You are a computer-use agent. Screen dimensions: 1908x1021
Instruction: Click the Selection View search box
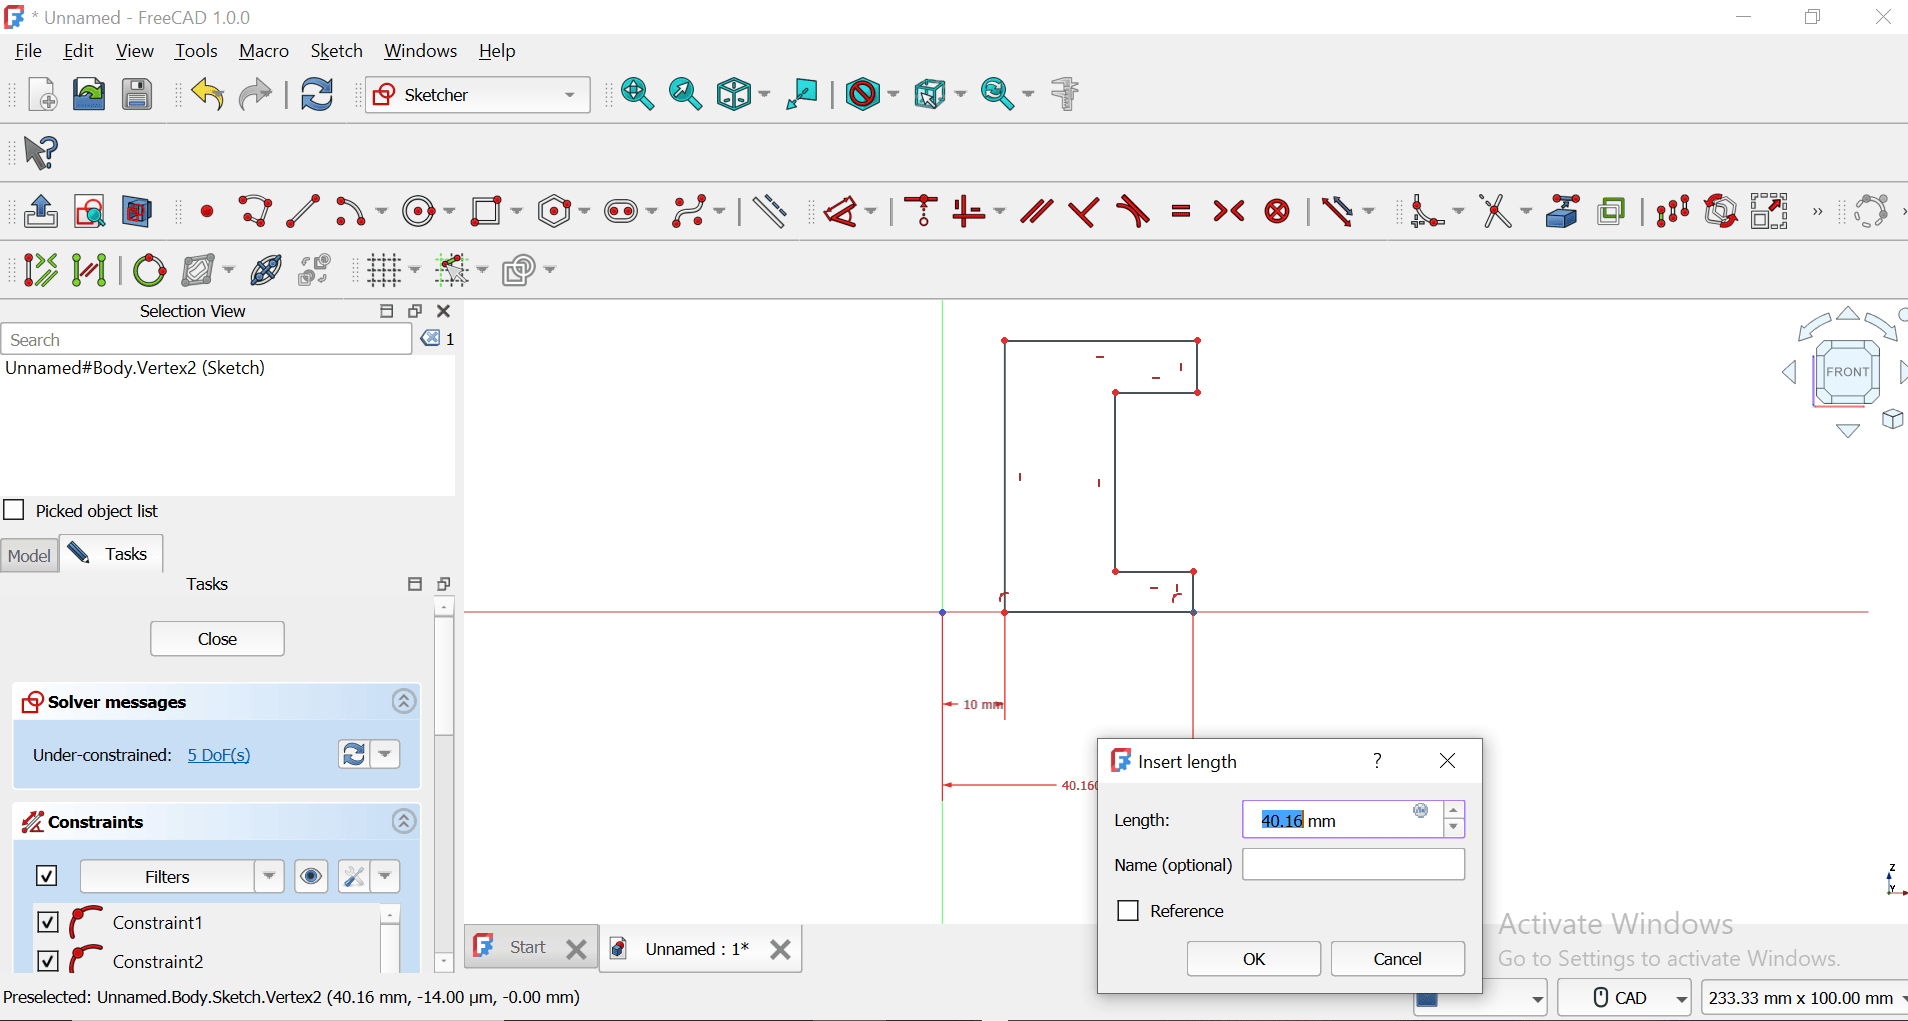click(206, 339)
